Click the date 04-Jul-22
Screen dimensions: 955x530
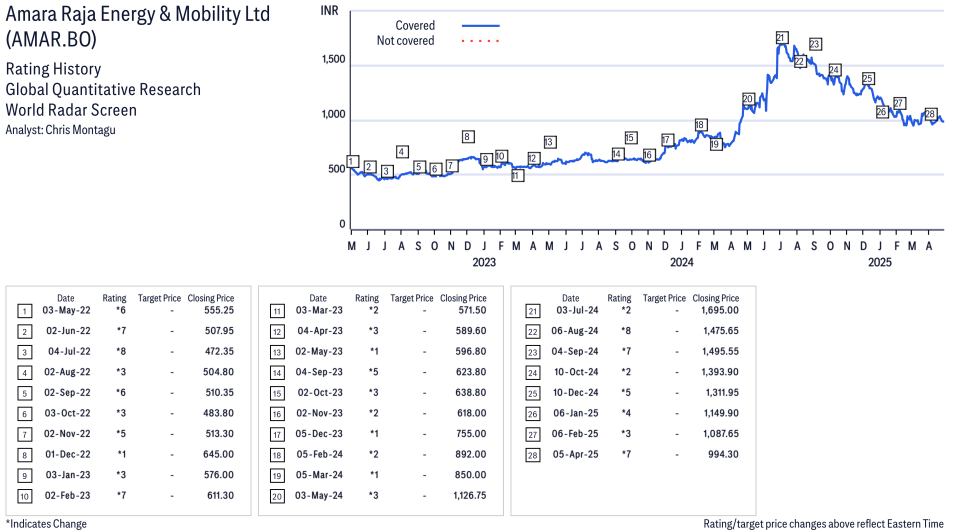69,352
